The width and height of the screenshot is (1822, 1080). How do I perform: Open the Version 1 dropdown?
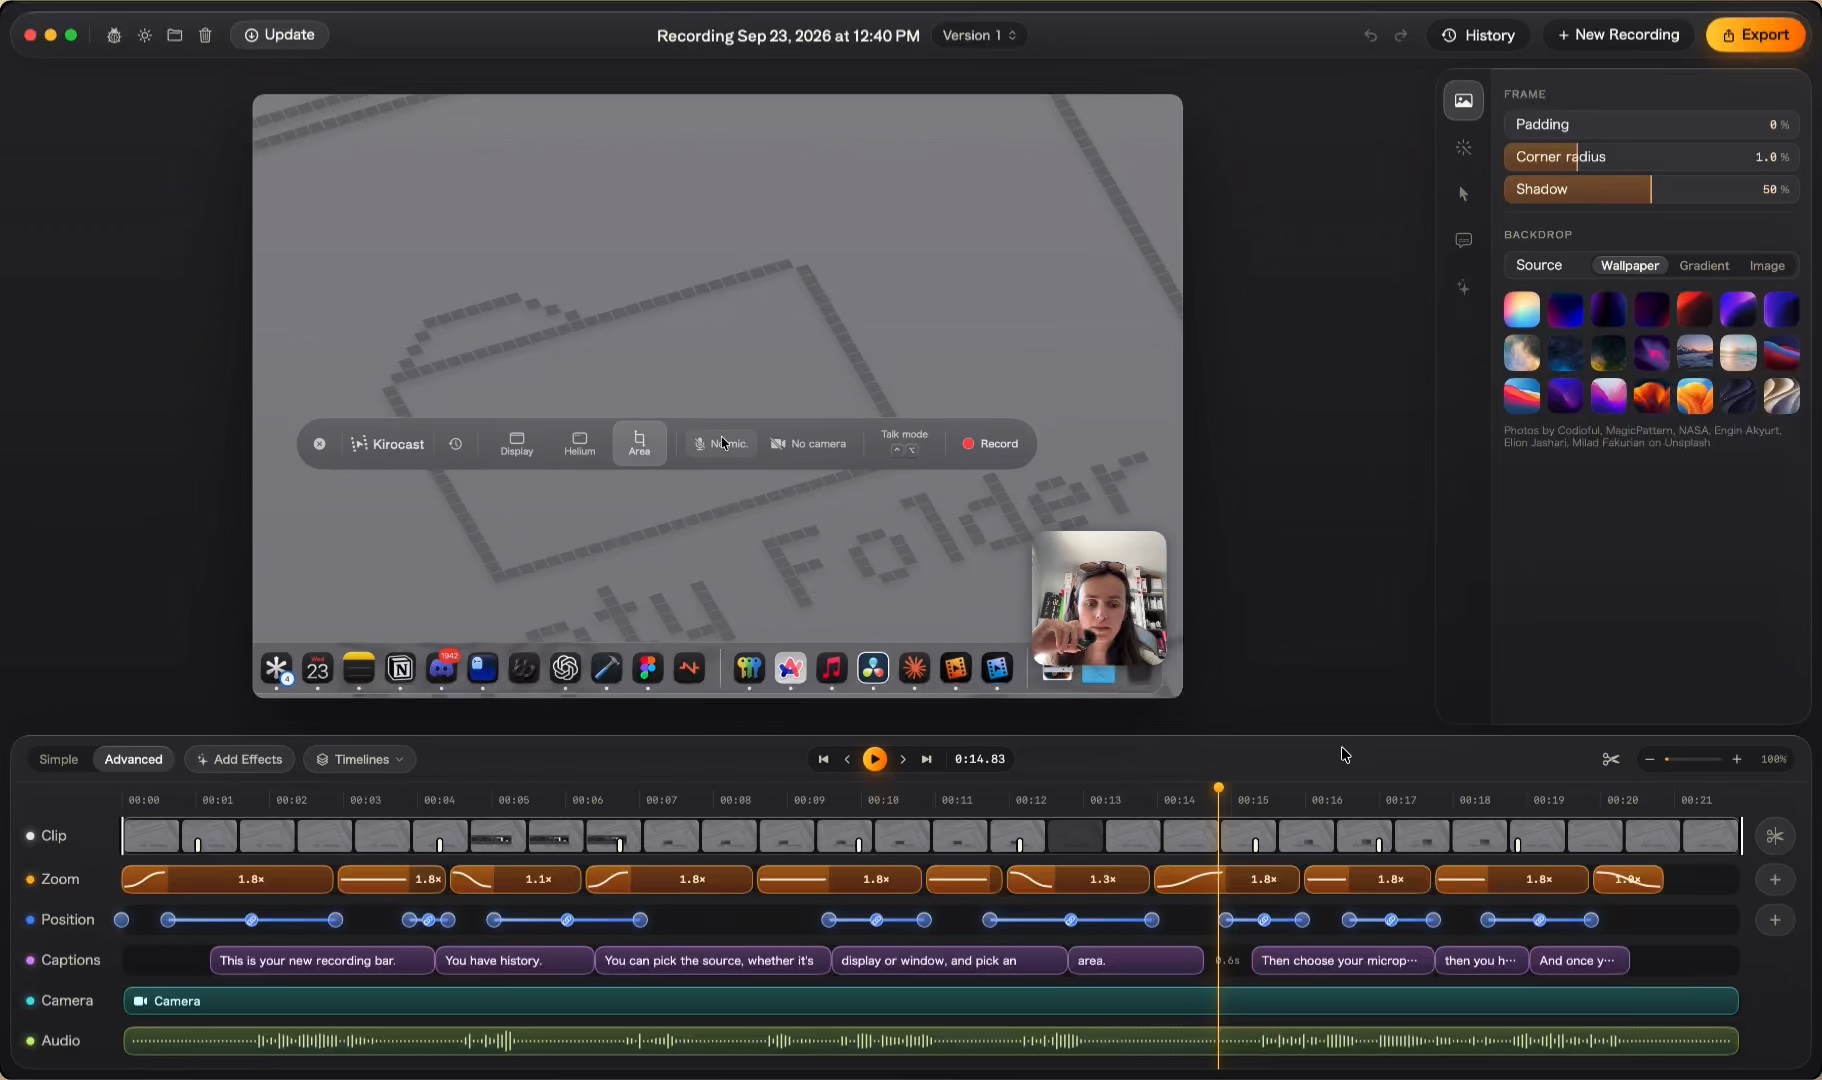point(979,35)
